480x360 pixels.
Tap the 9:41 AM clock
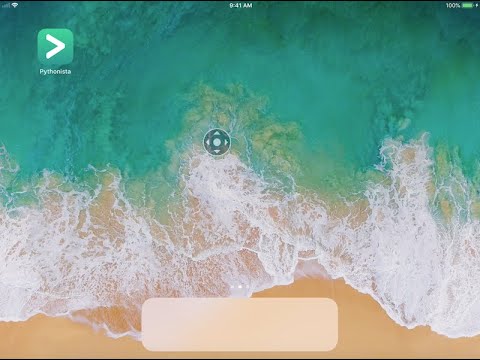pos(241,5)
